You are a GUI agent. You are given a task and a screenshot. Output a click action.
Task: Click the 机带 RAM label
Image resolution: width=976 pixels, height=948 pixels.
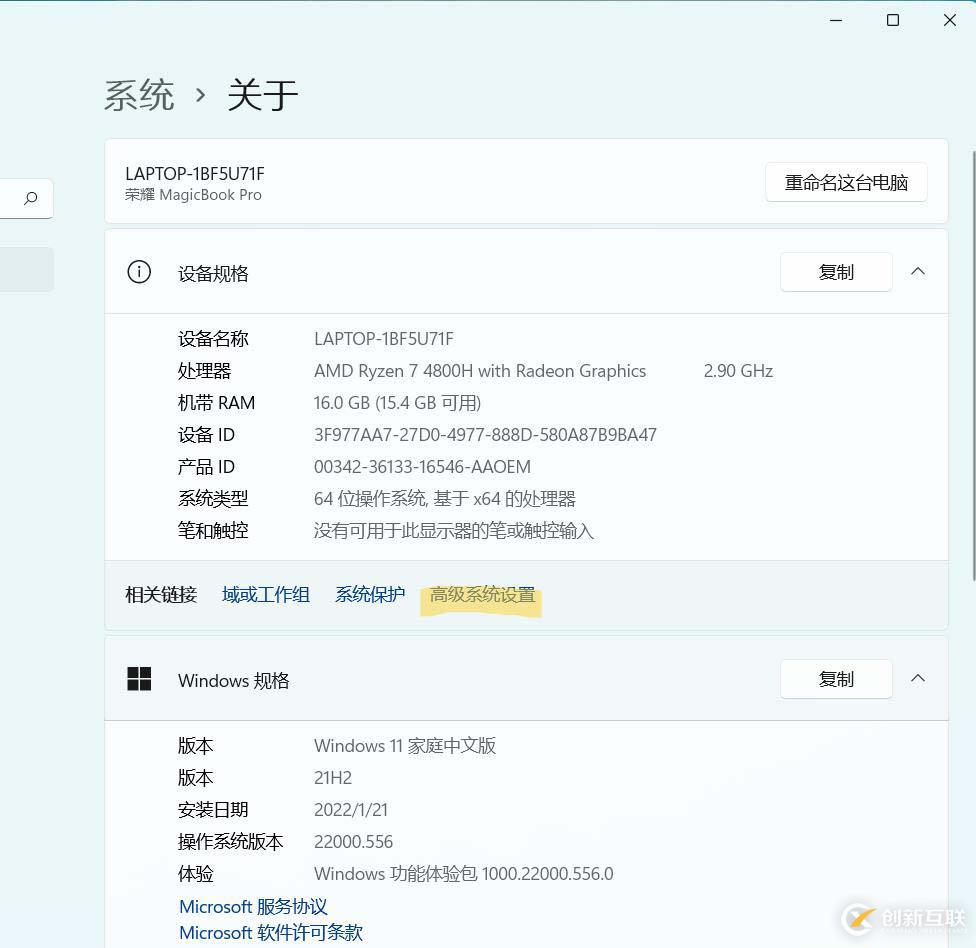[x=216, y=403]
